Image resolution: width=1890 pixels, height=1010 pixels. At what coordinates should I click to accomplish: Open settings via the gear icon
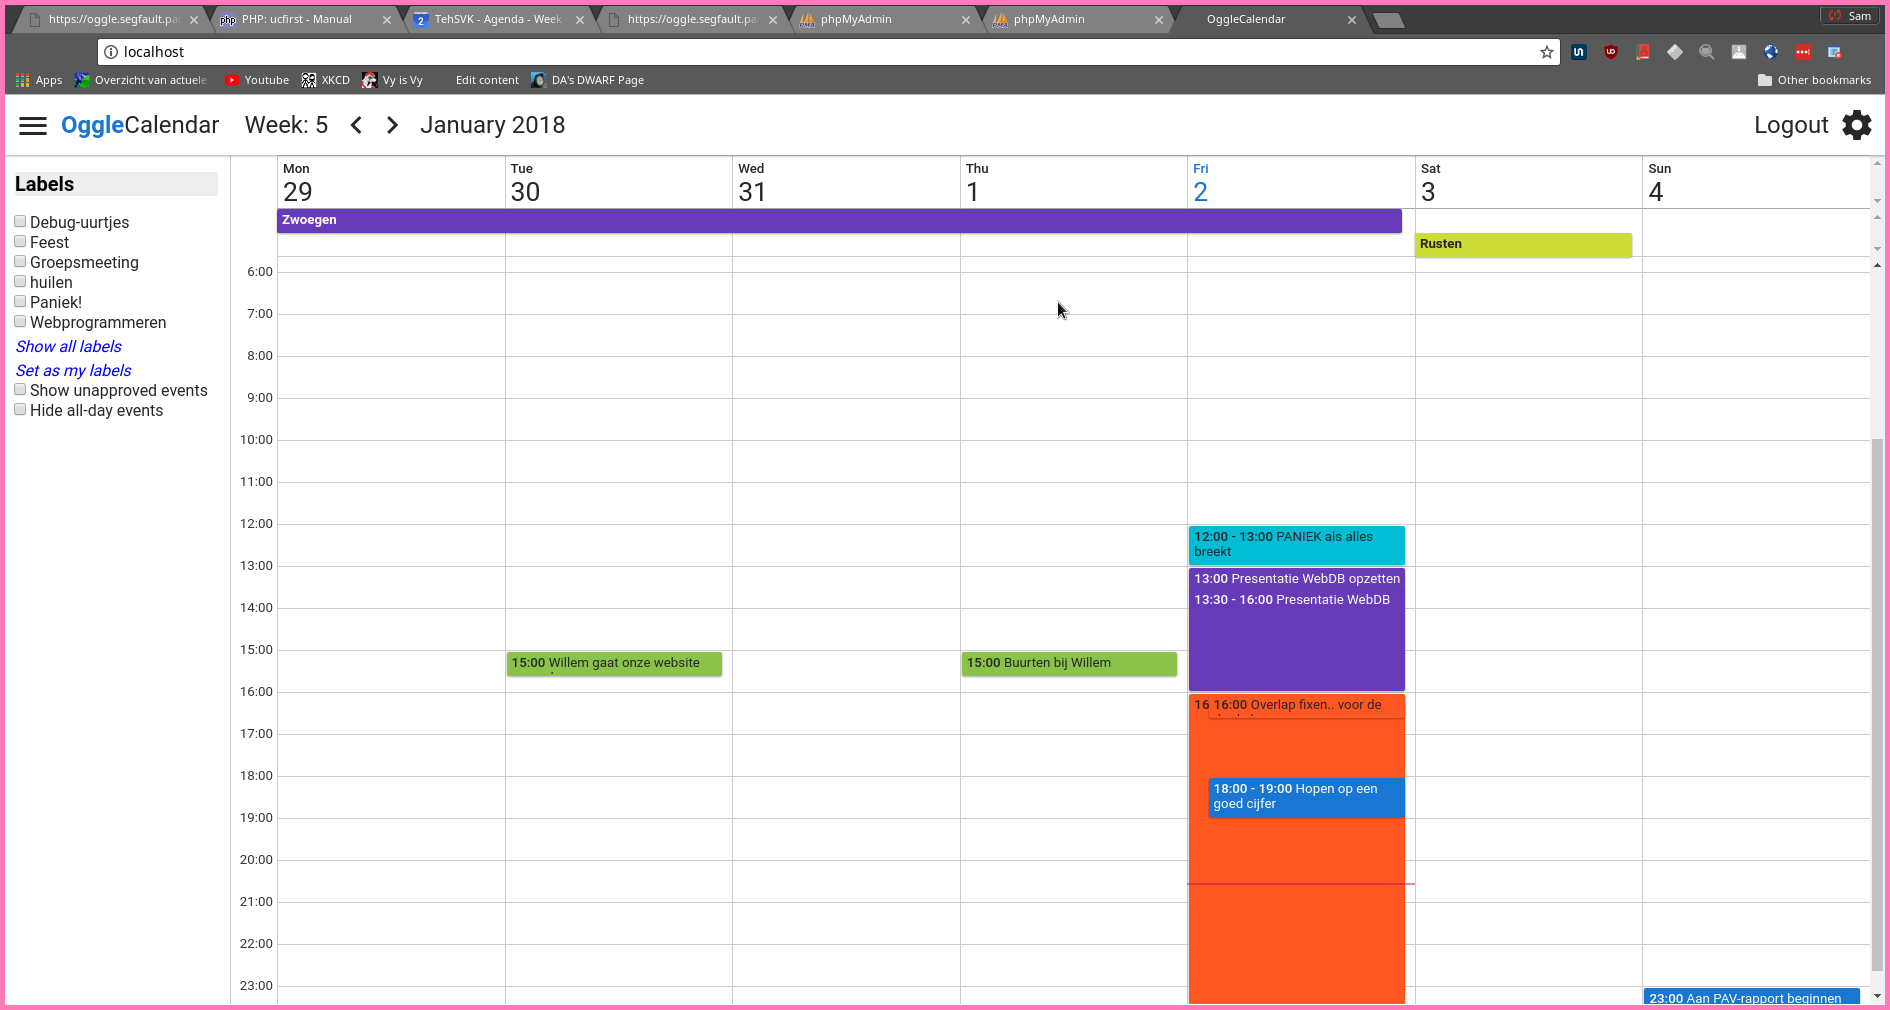pos(1857,125)
